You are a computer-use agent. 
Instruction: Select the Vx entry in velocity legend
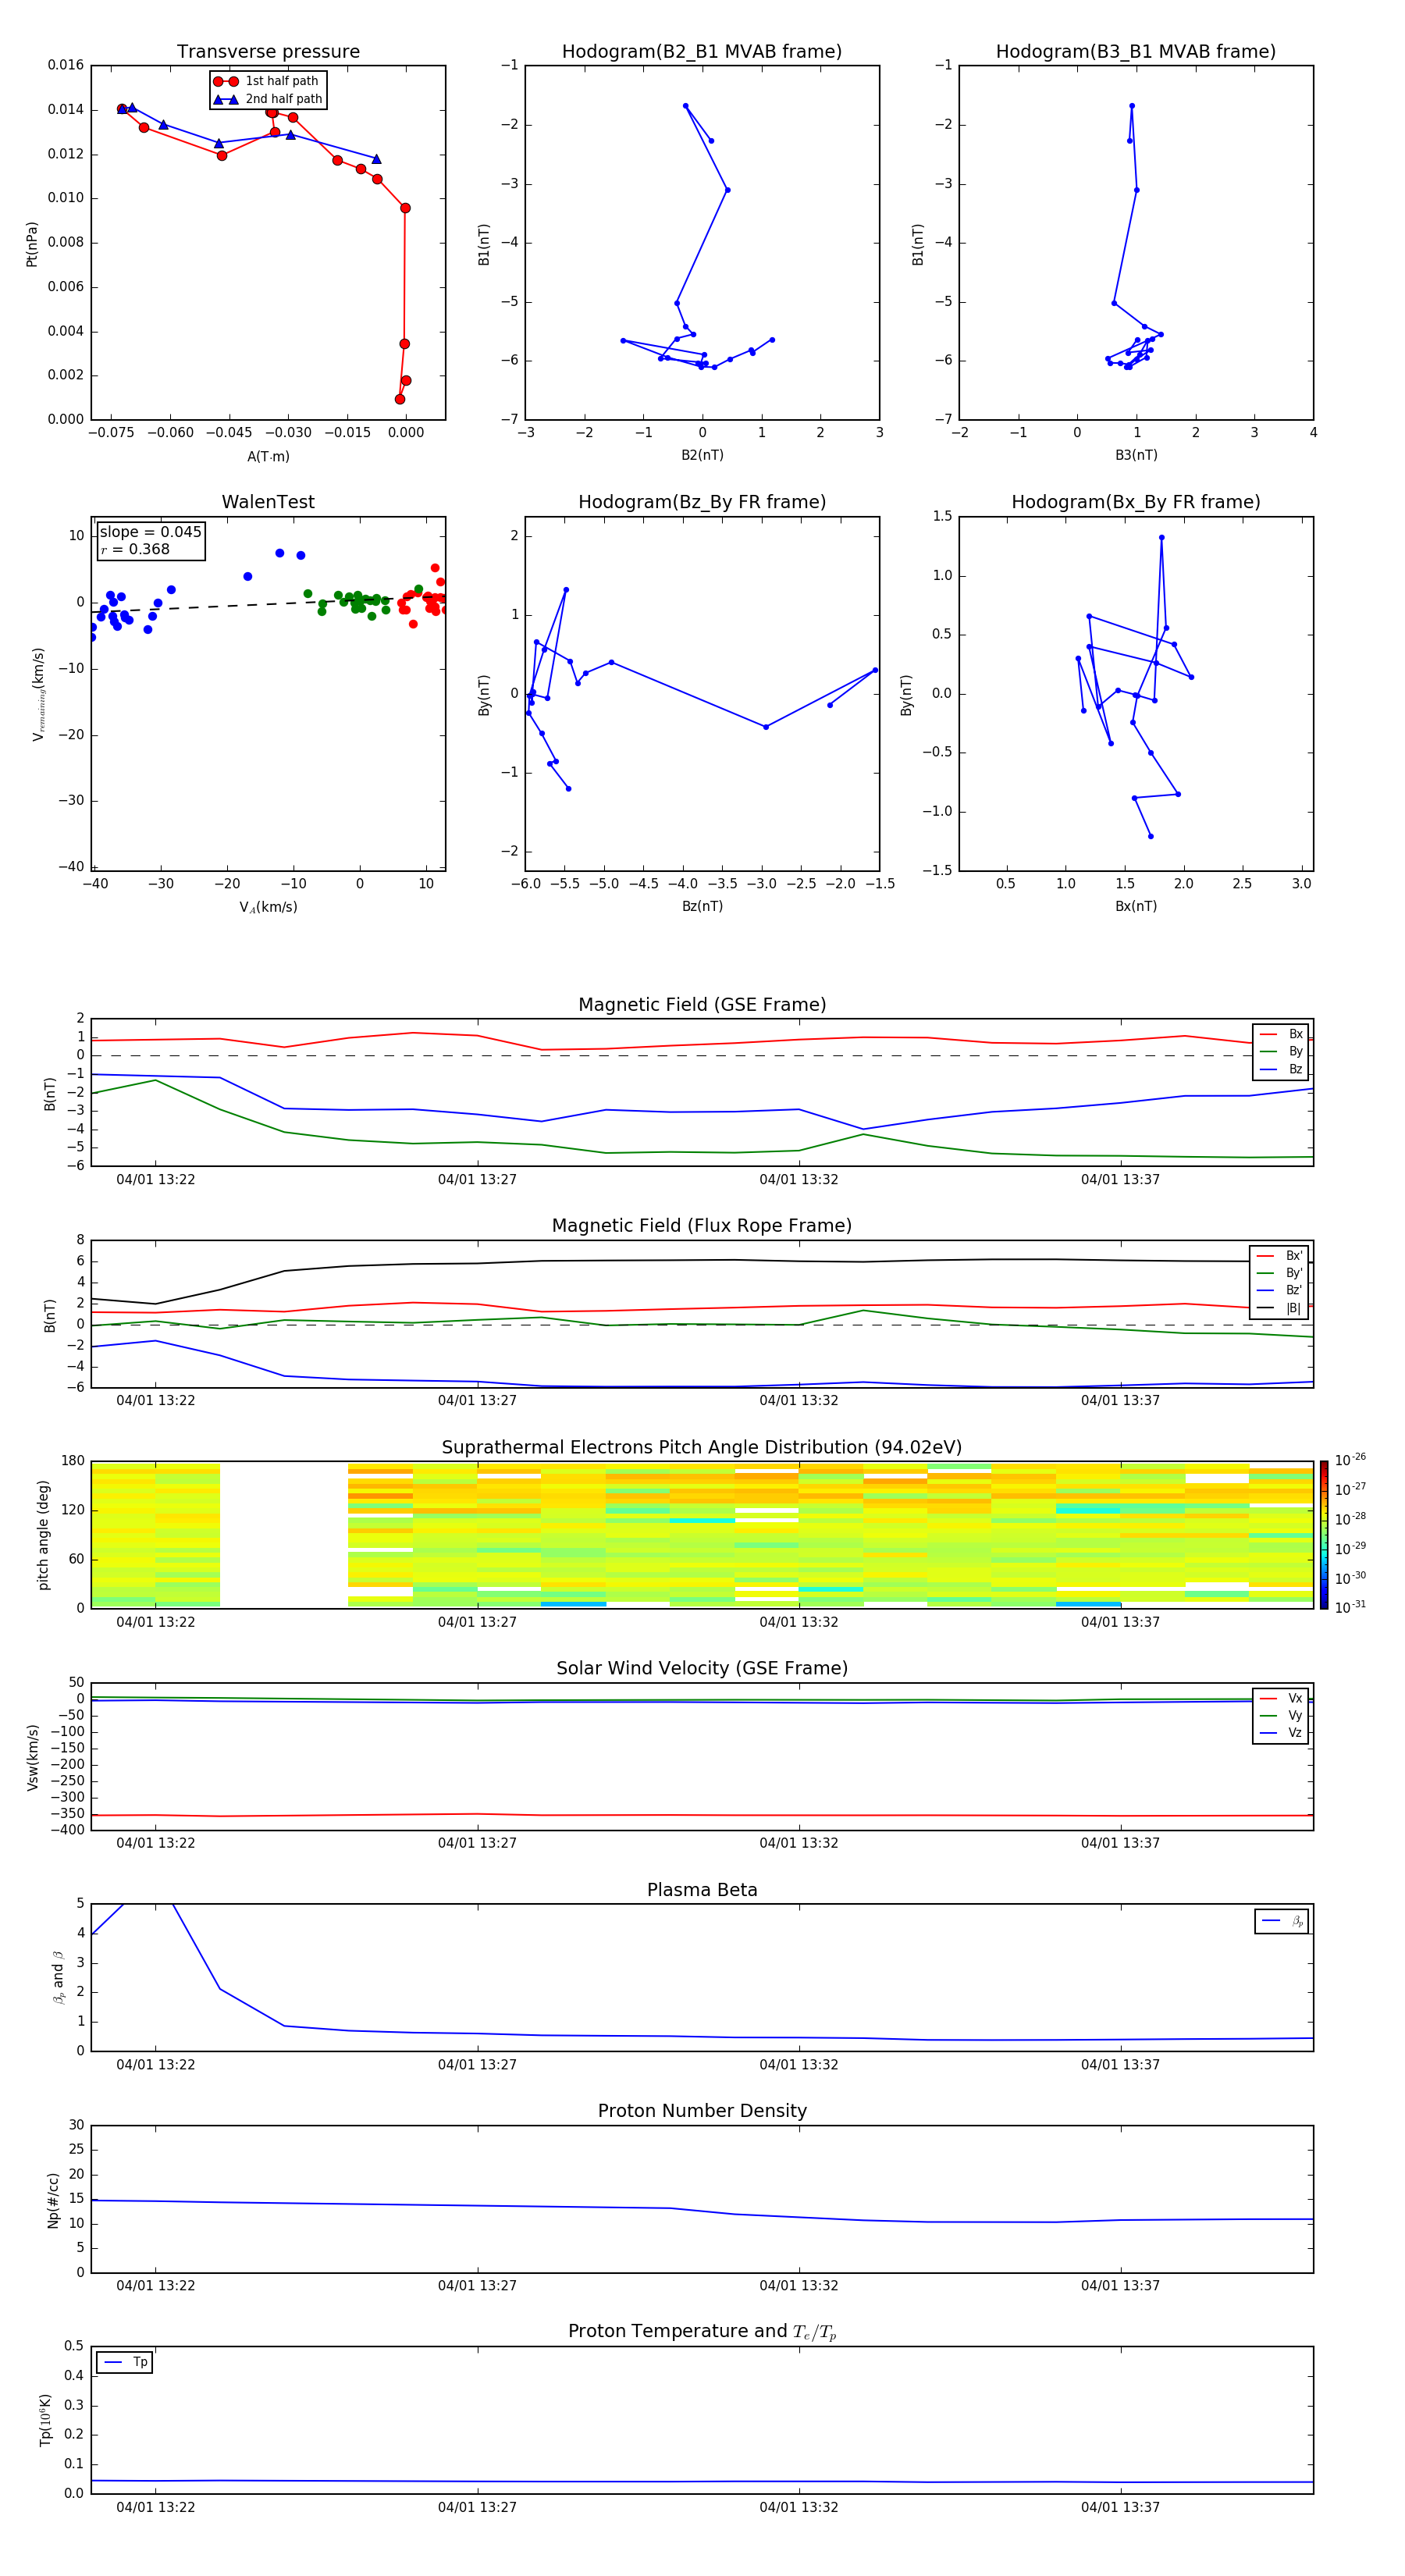pos(1281,1698)
